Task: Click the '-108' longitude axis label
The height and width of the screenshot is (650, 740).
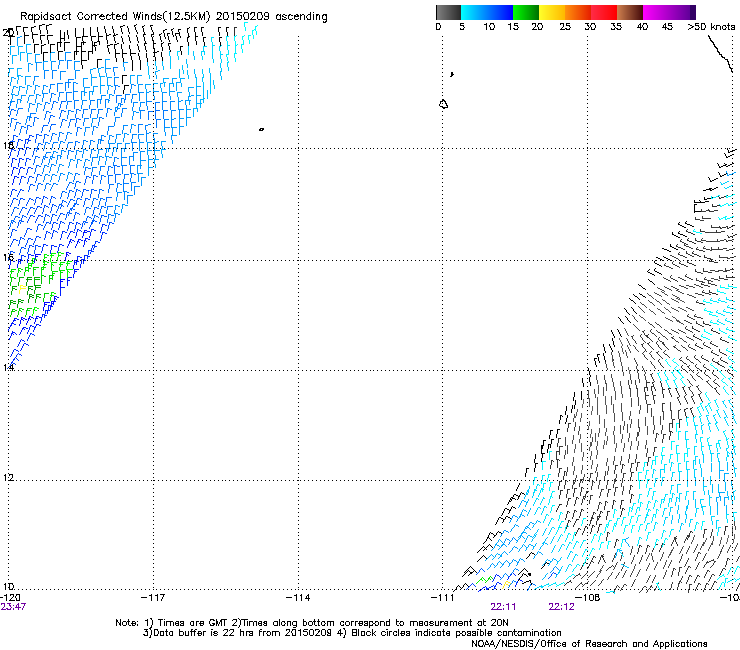Action: (x=588, y=598)
